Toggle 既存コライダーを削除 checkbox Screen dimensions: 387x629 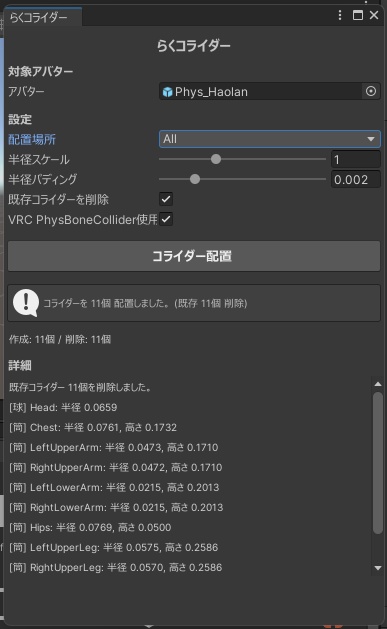tap(166, 199)
